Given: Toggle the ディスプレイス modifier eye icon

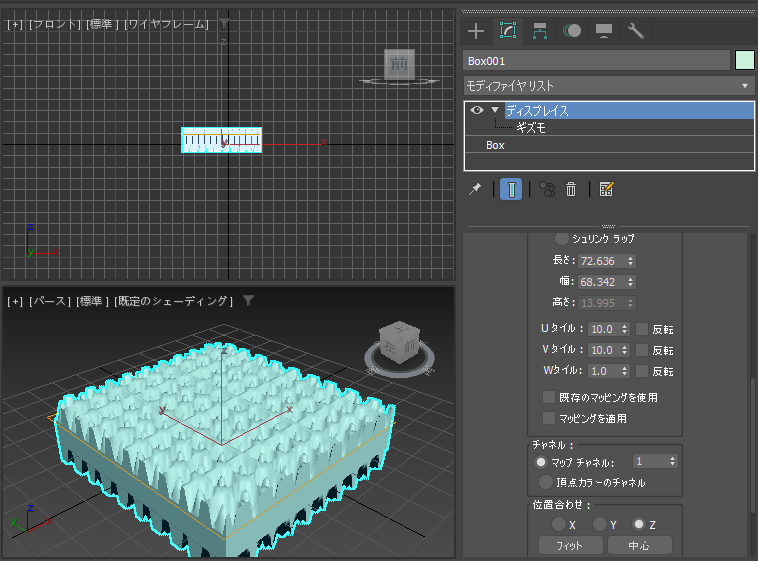Looking at the screenshot, I should [x=477, y=110].
